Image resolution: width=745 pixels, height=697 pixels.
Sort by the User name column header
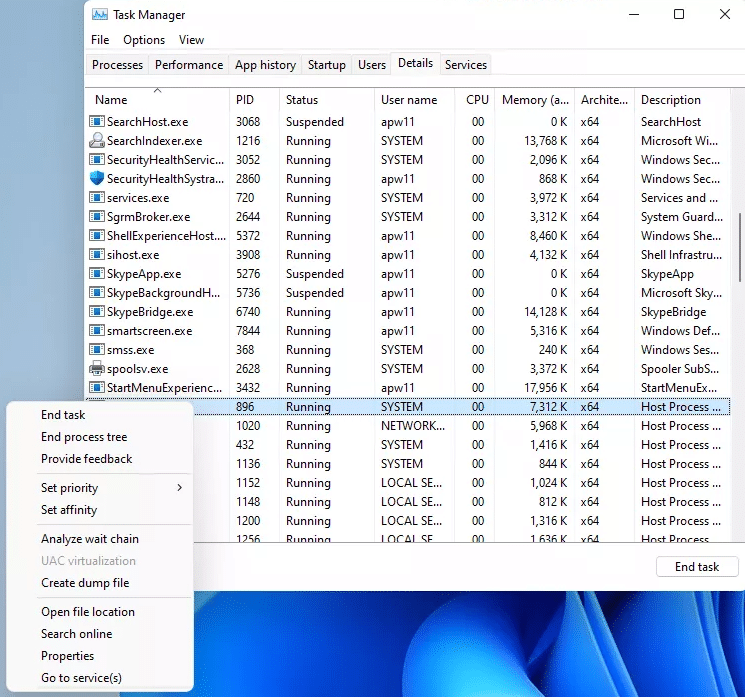(x=414, y=100)
